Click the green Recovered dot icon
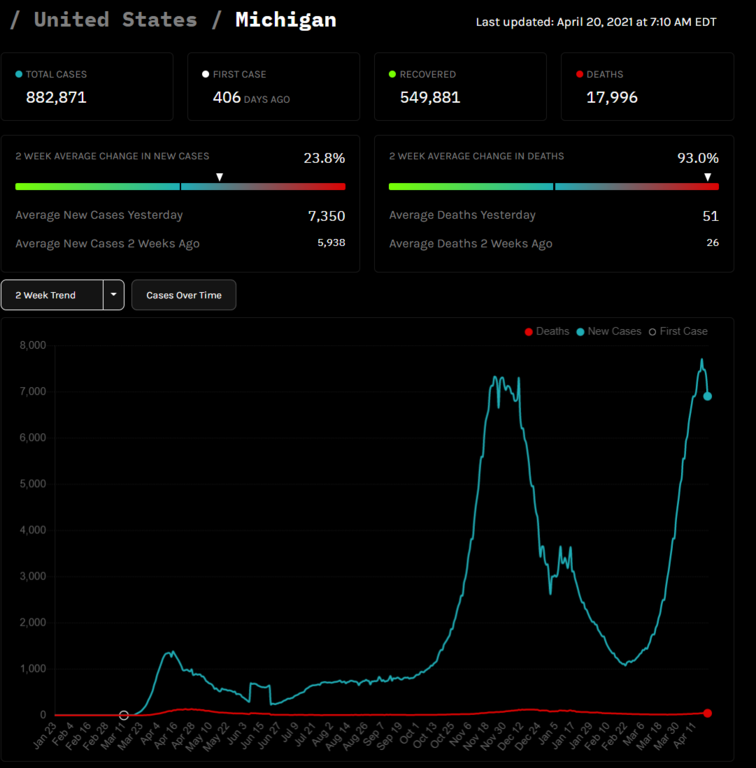 point(393,74)
